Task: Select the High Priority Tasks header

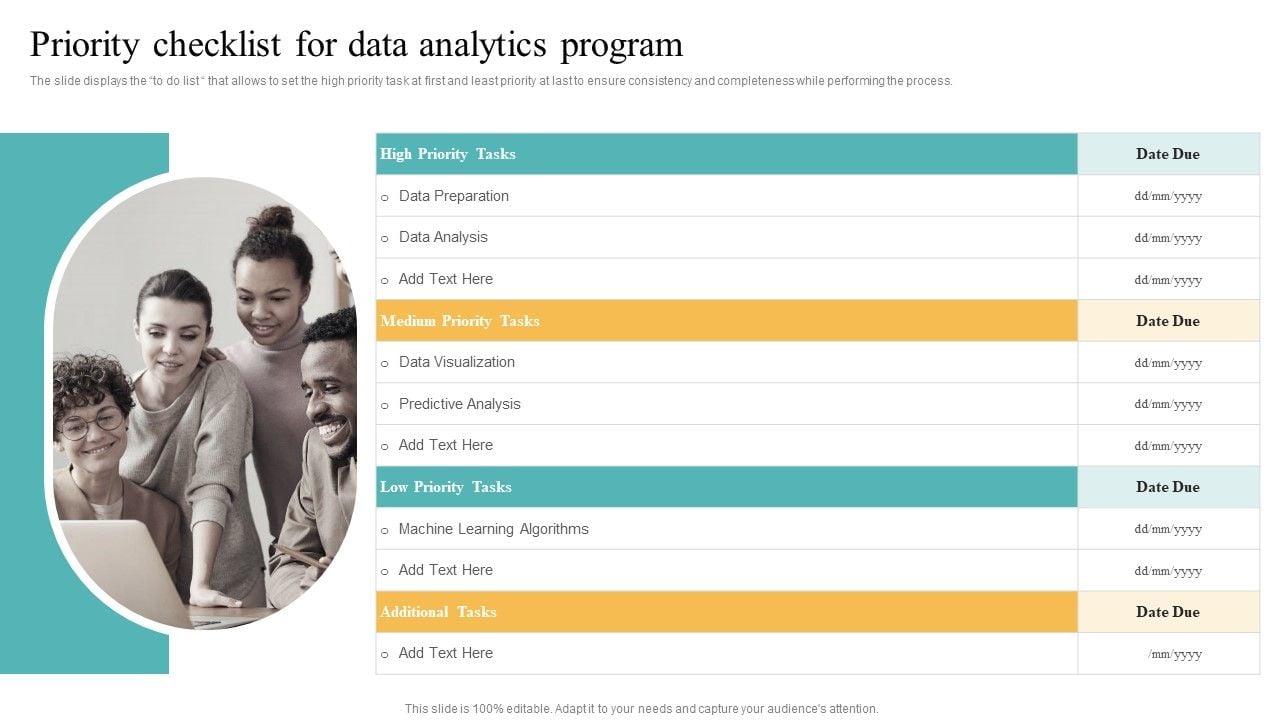Action: [x=448, y=154]
